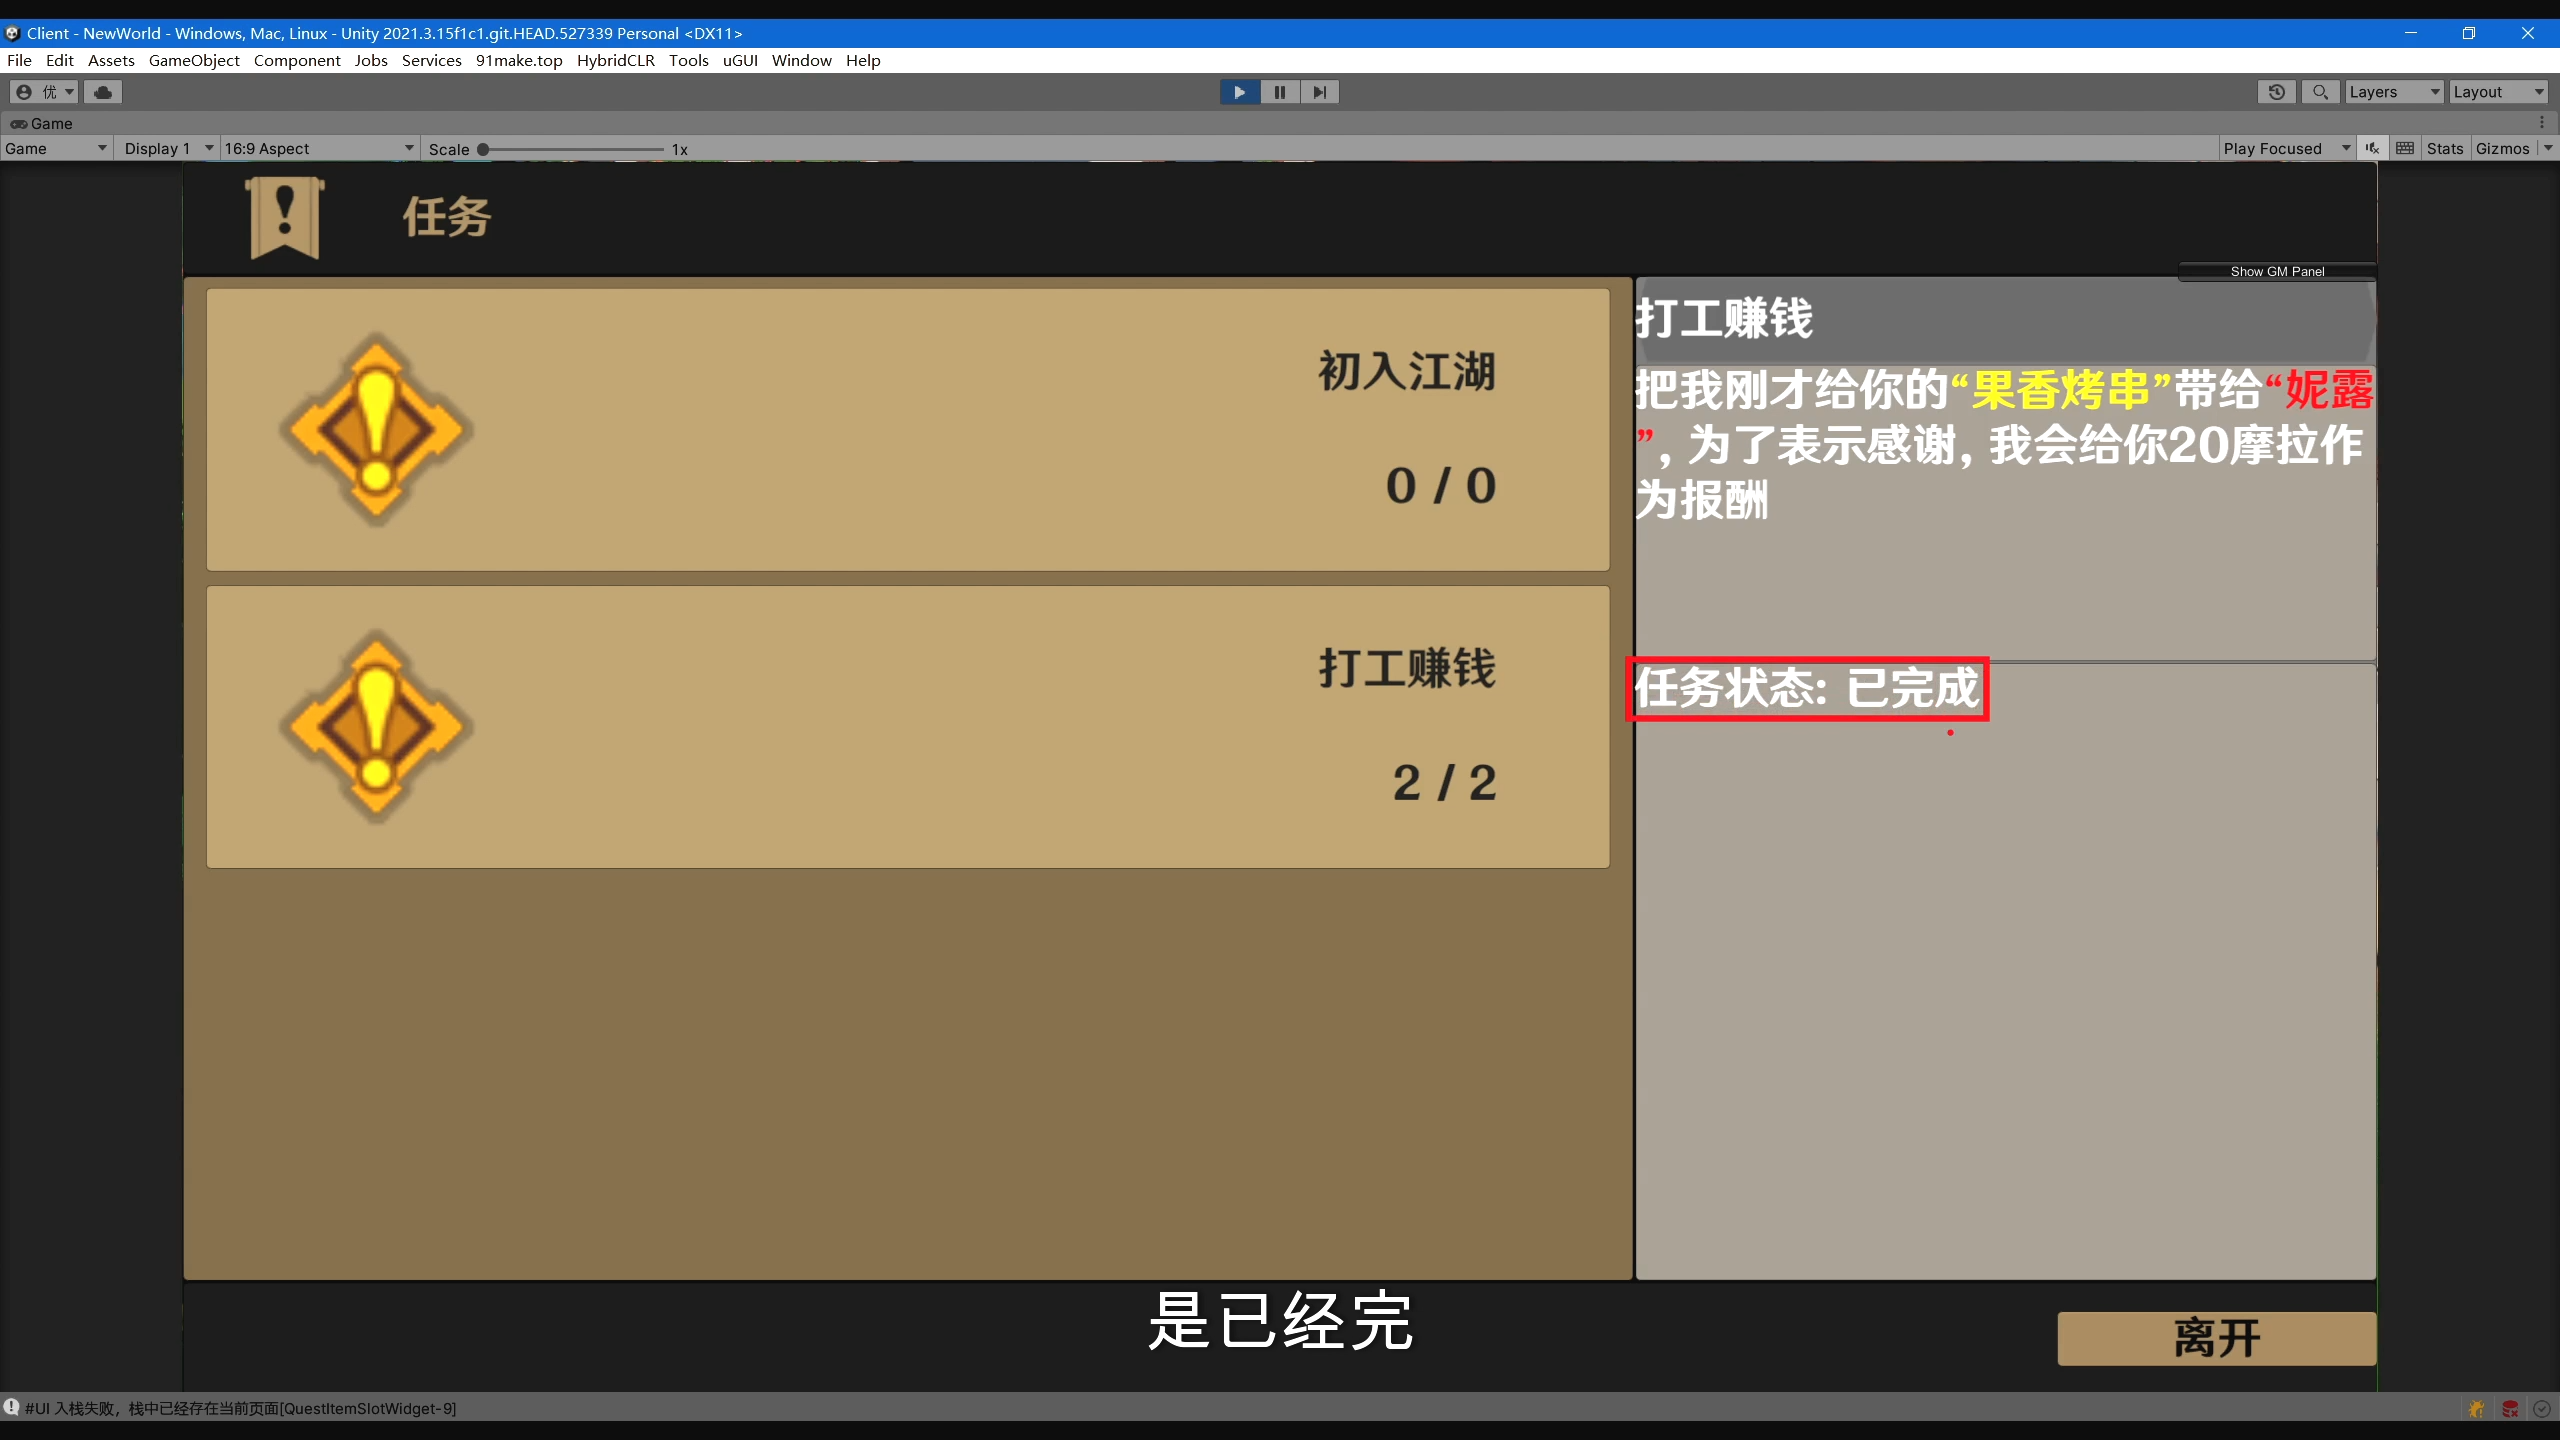Open the GameObject menu
2560x1440 pixels.
click(194, 60)
